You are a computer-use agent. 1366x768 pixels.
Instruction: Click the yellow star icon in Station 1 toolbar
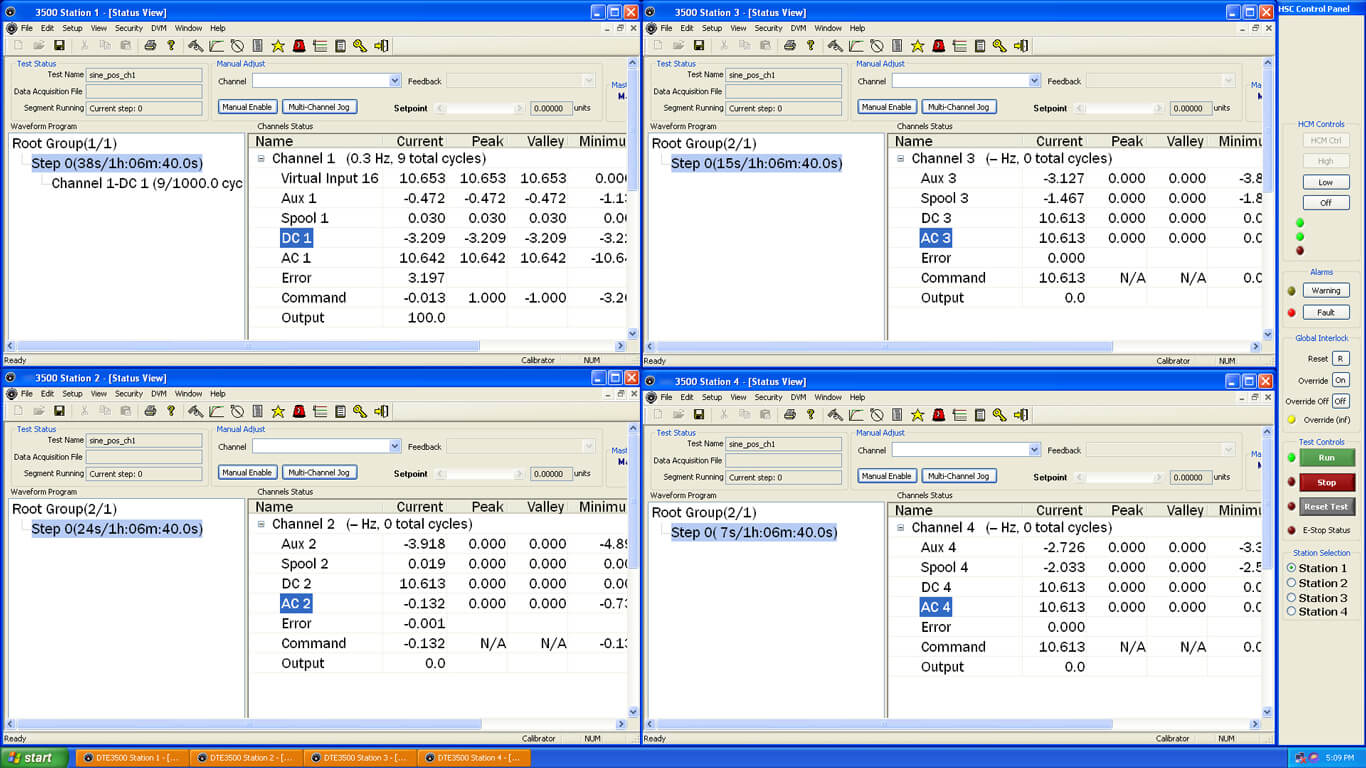(x=278, y=45)
